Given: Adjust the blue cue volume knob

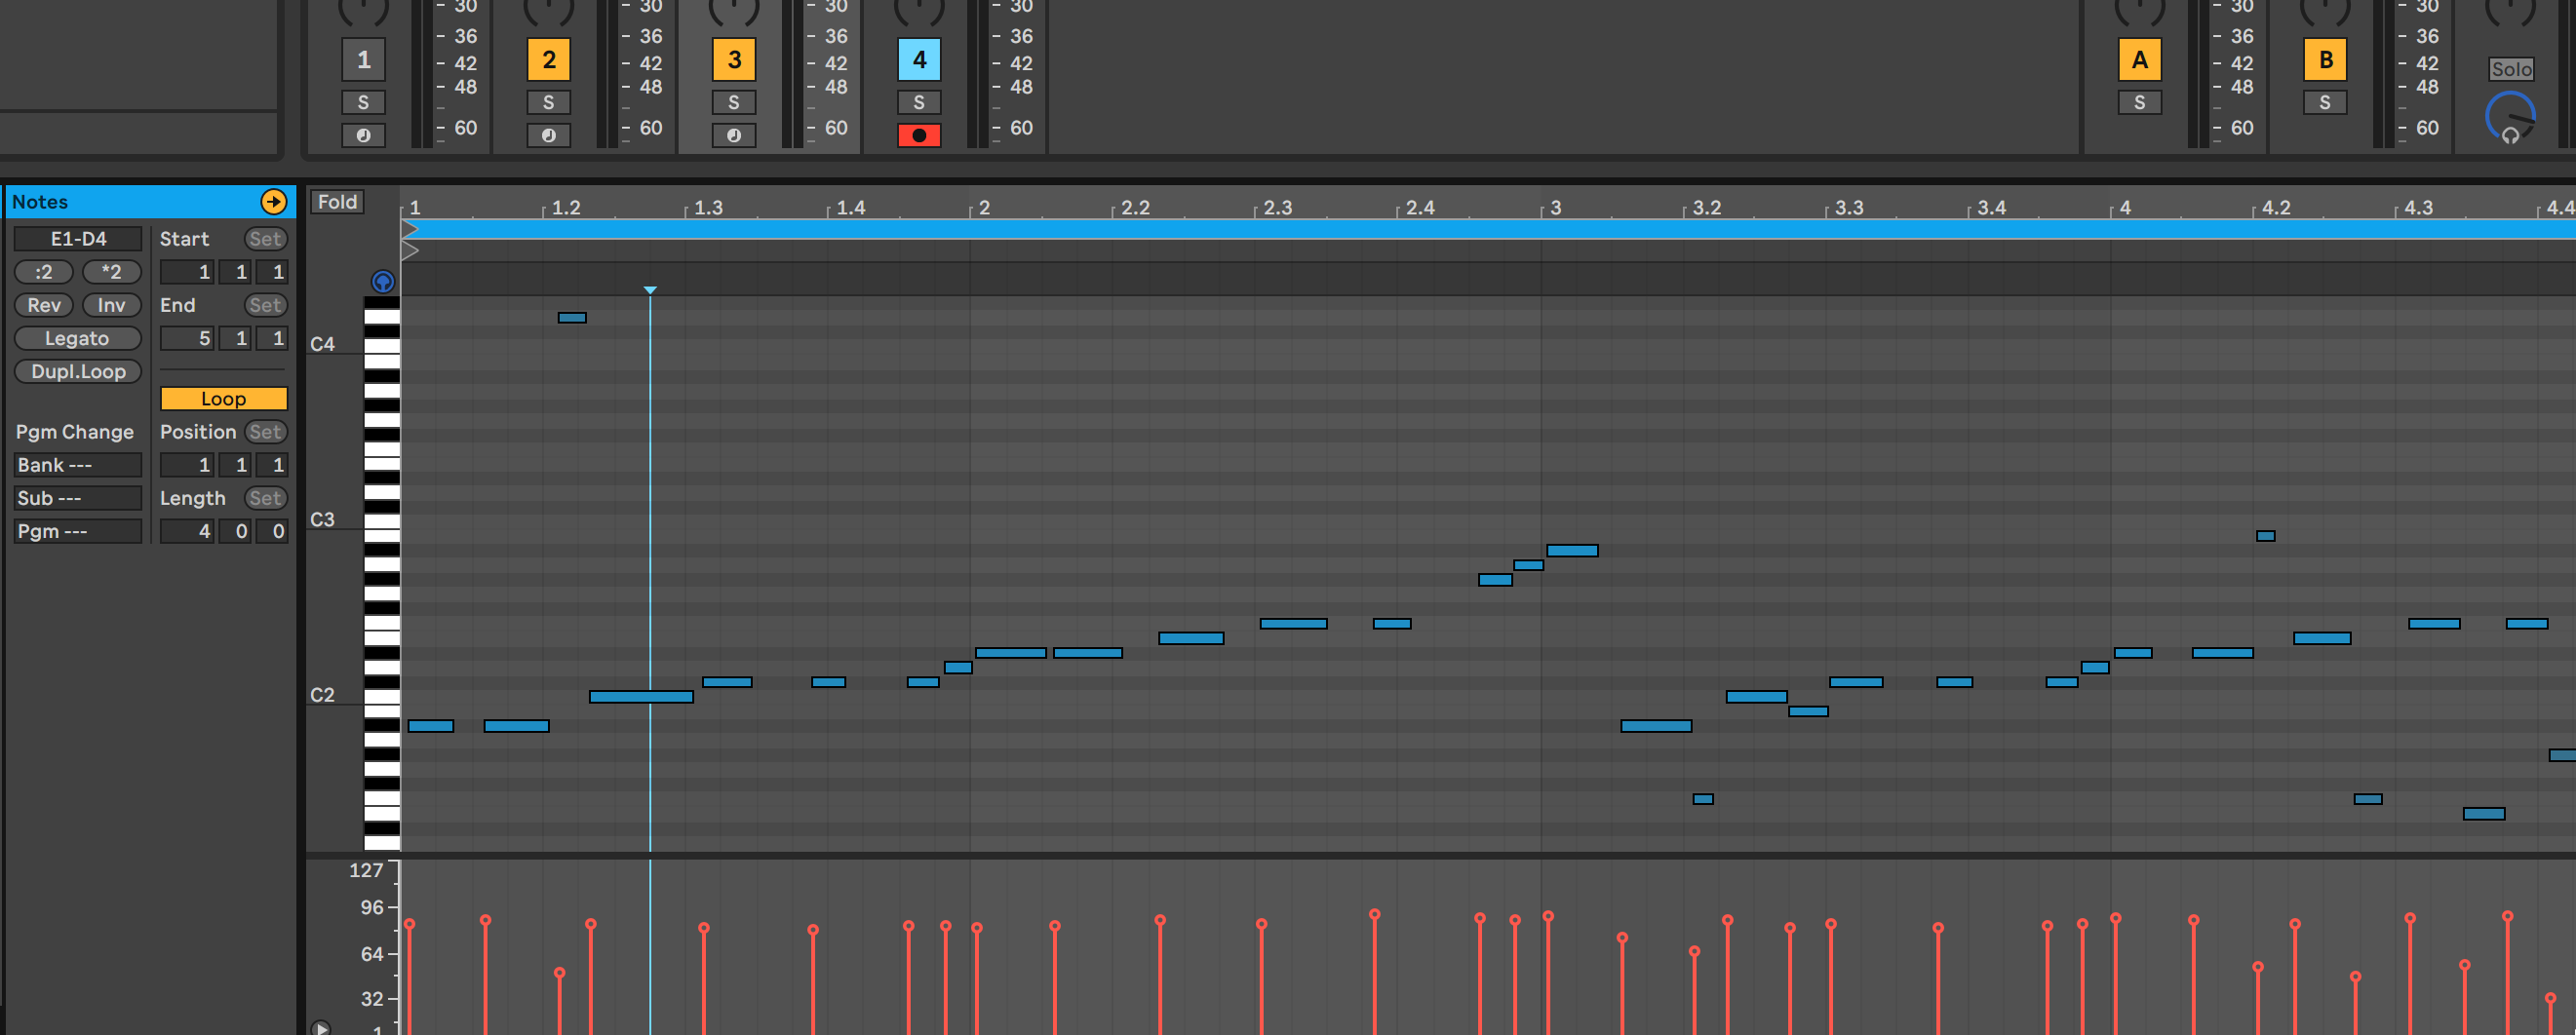Looking at the screenshot, I should pyautogui.click(x=2510, y=117).
